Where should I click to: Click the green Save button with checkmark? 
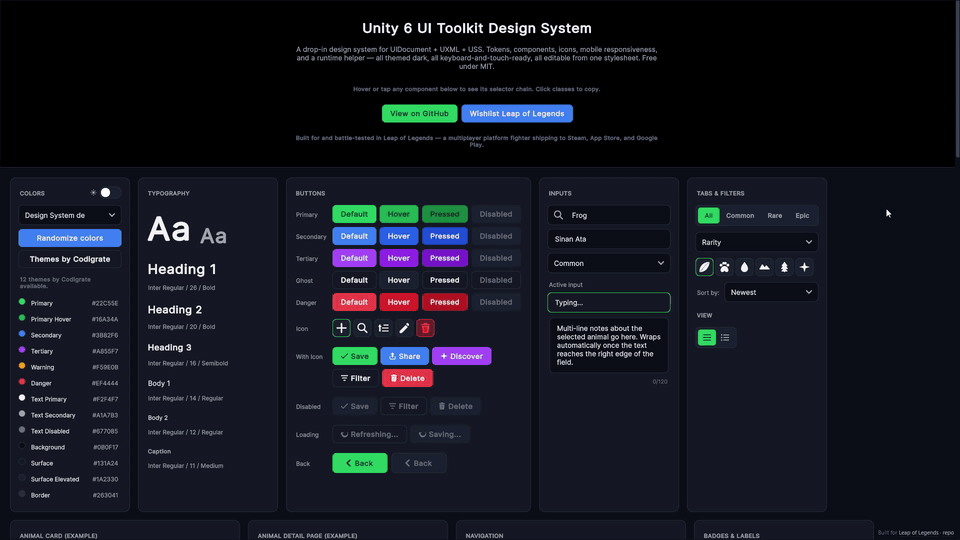click(x=354, y=356)
